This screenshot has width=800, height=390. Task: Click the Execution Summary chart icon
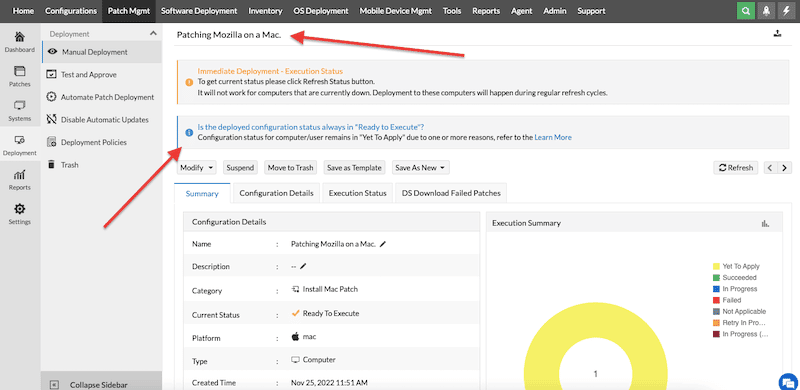[765, 223]
